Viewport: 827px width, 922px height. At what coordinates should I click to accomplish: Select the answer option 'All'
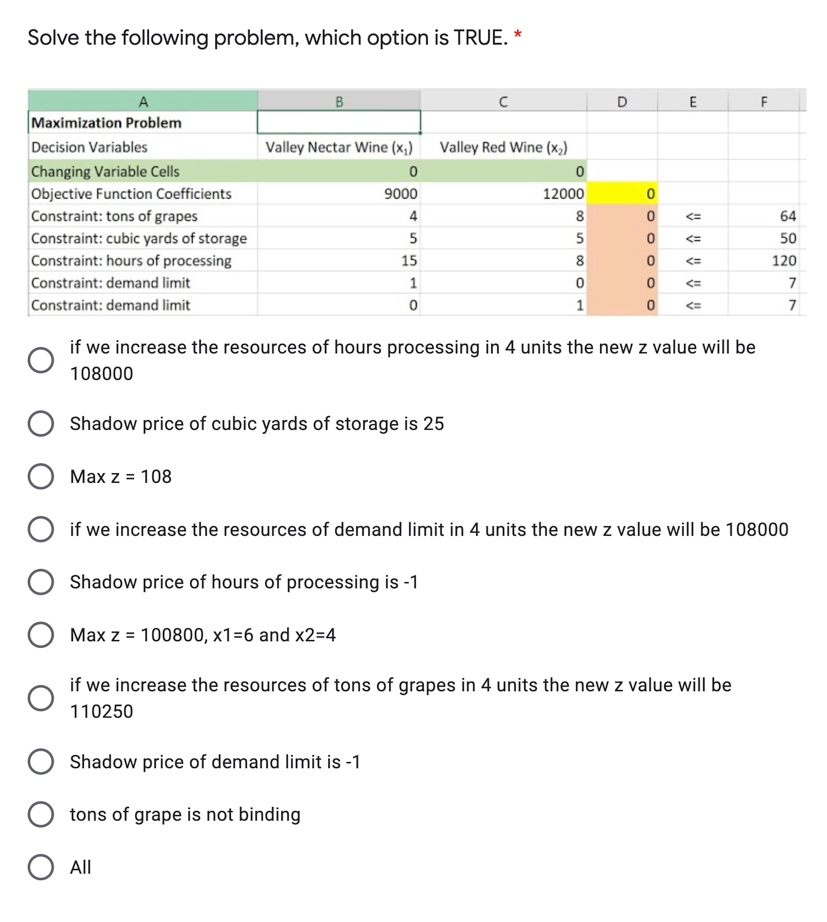(41, 866)
